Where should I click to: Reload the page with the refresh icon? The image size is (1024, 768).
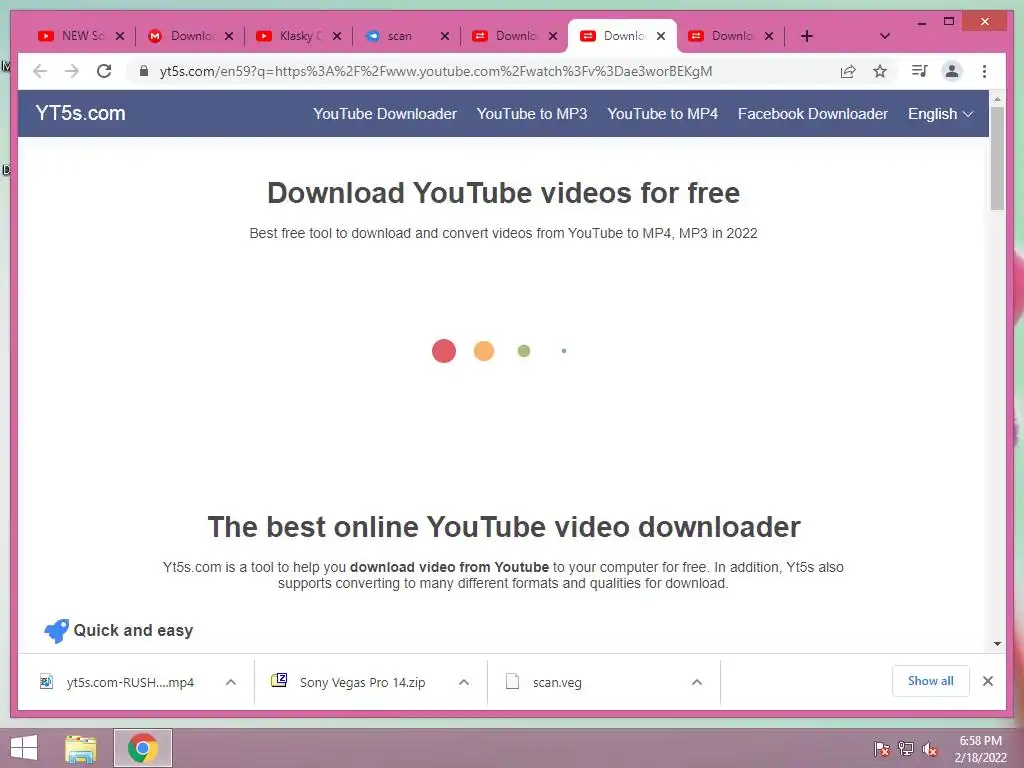tap(104, 71)
